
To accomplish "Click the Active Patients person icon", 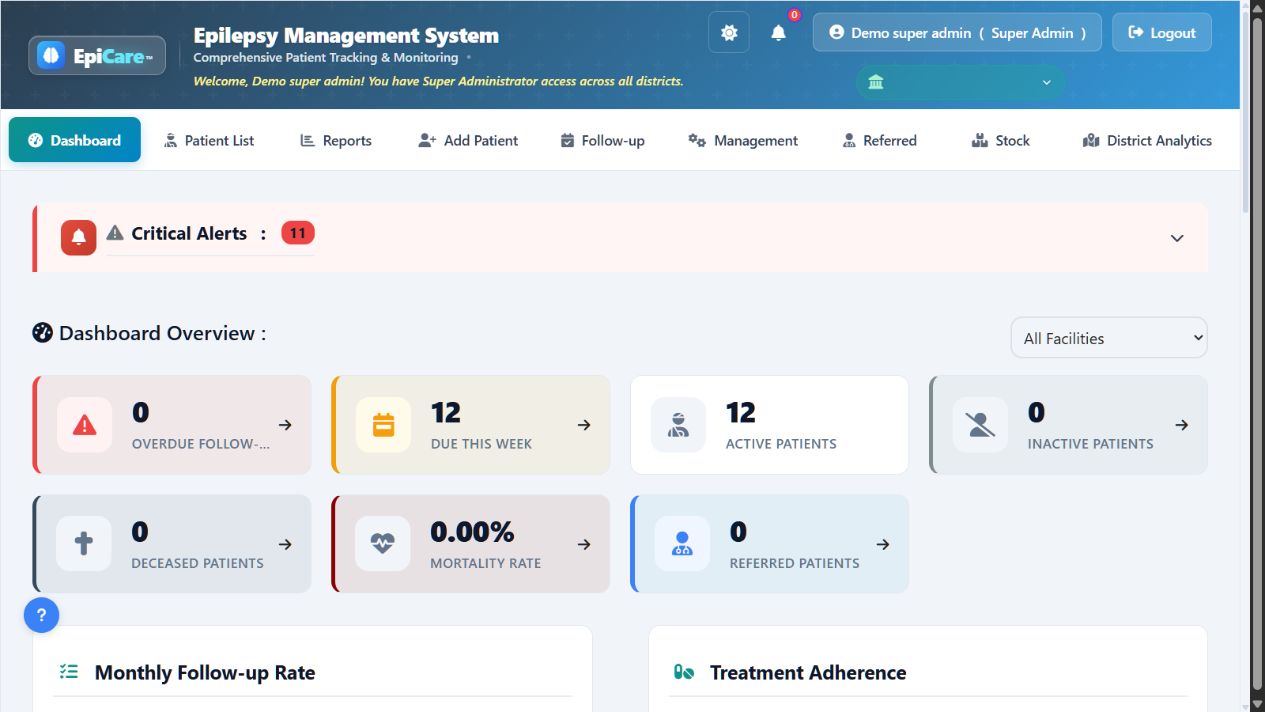I will [x=679, y=425].
